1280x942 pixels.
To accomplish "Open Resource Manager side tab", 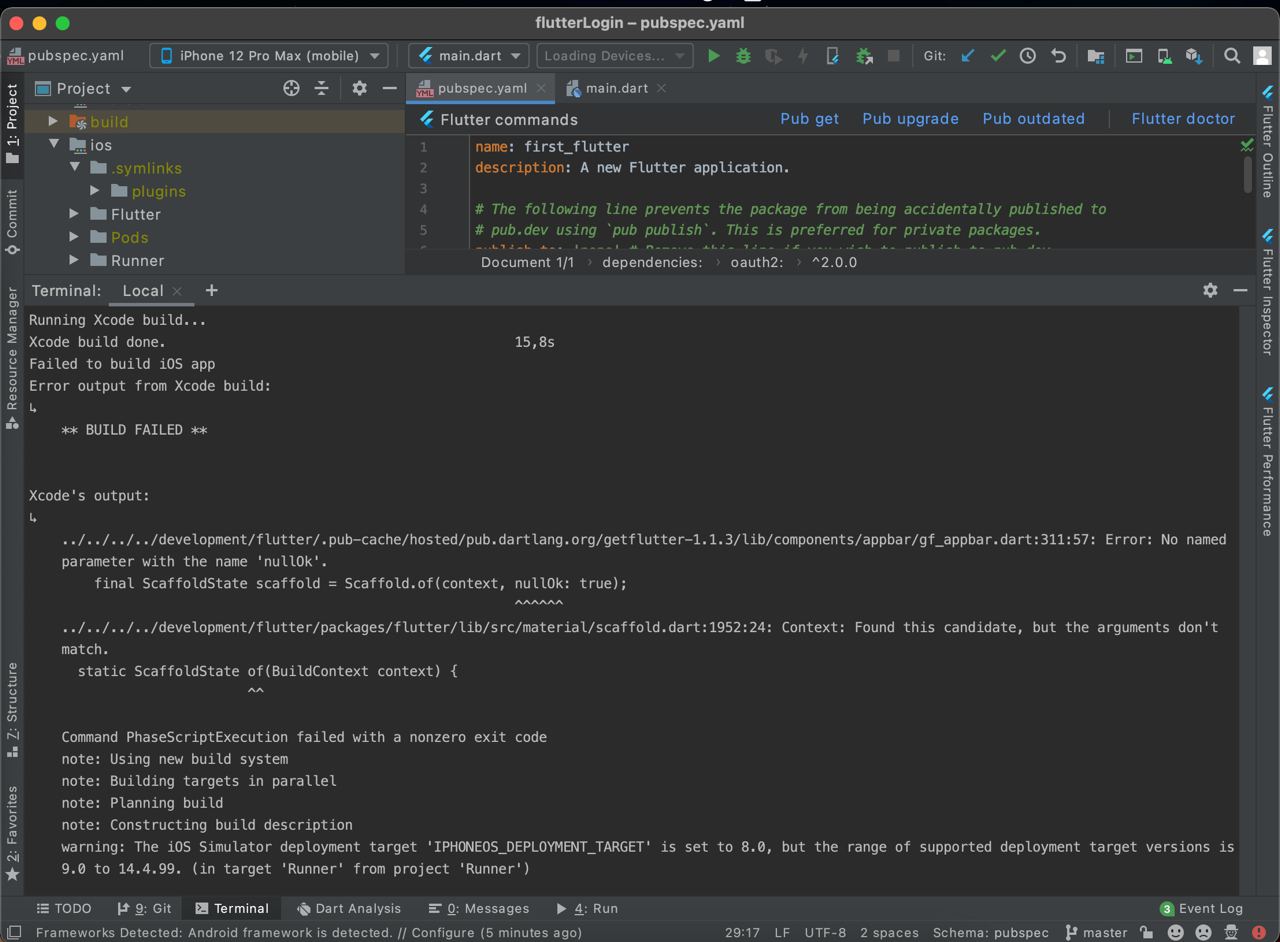I will coord(12,358).
